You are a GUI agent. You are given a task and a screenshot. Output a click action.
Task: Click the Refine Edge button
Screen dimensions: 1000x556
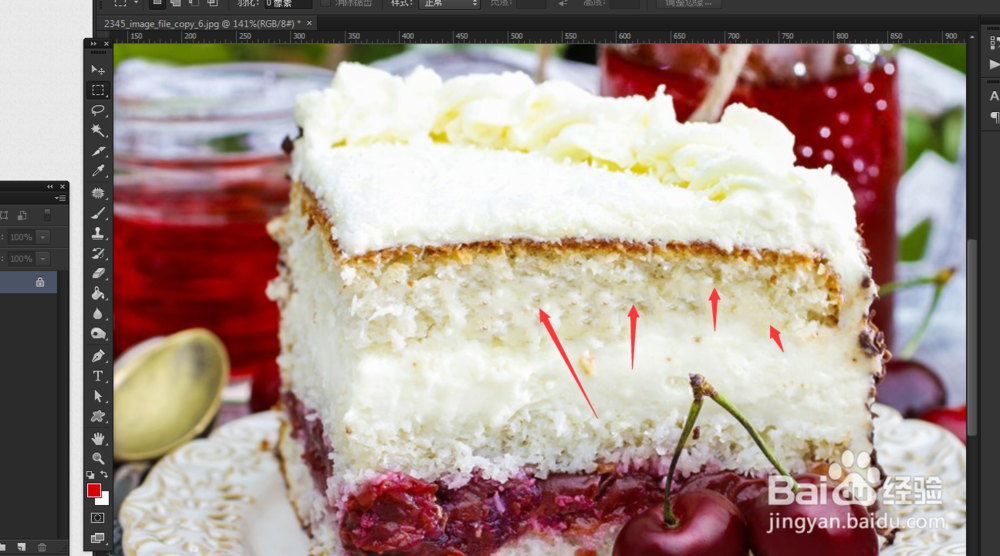coord(689,3)
